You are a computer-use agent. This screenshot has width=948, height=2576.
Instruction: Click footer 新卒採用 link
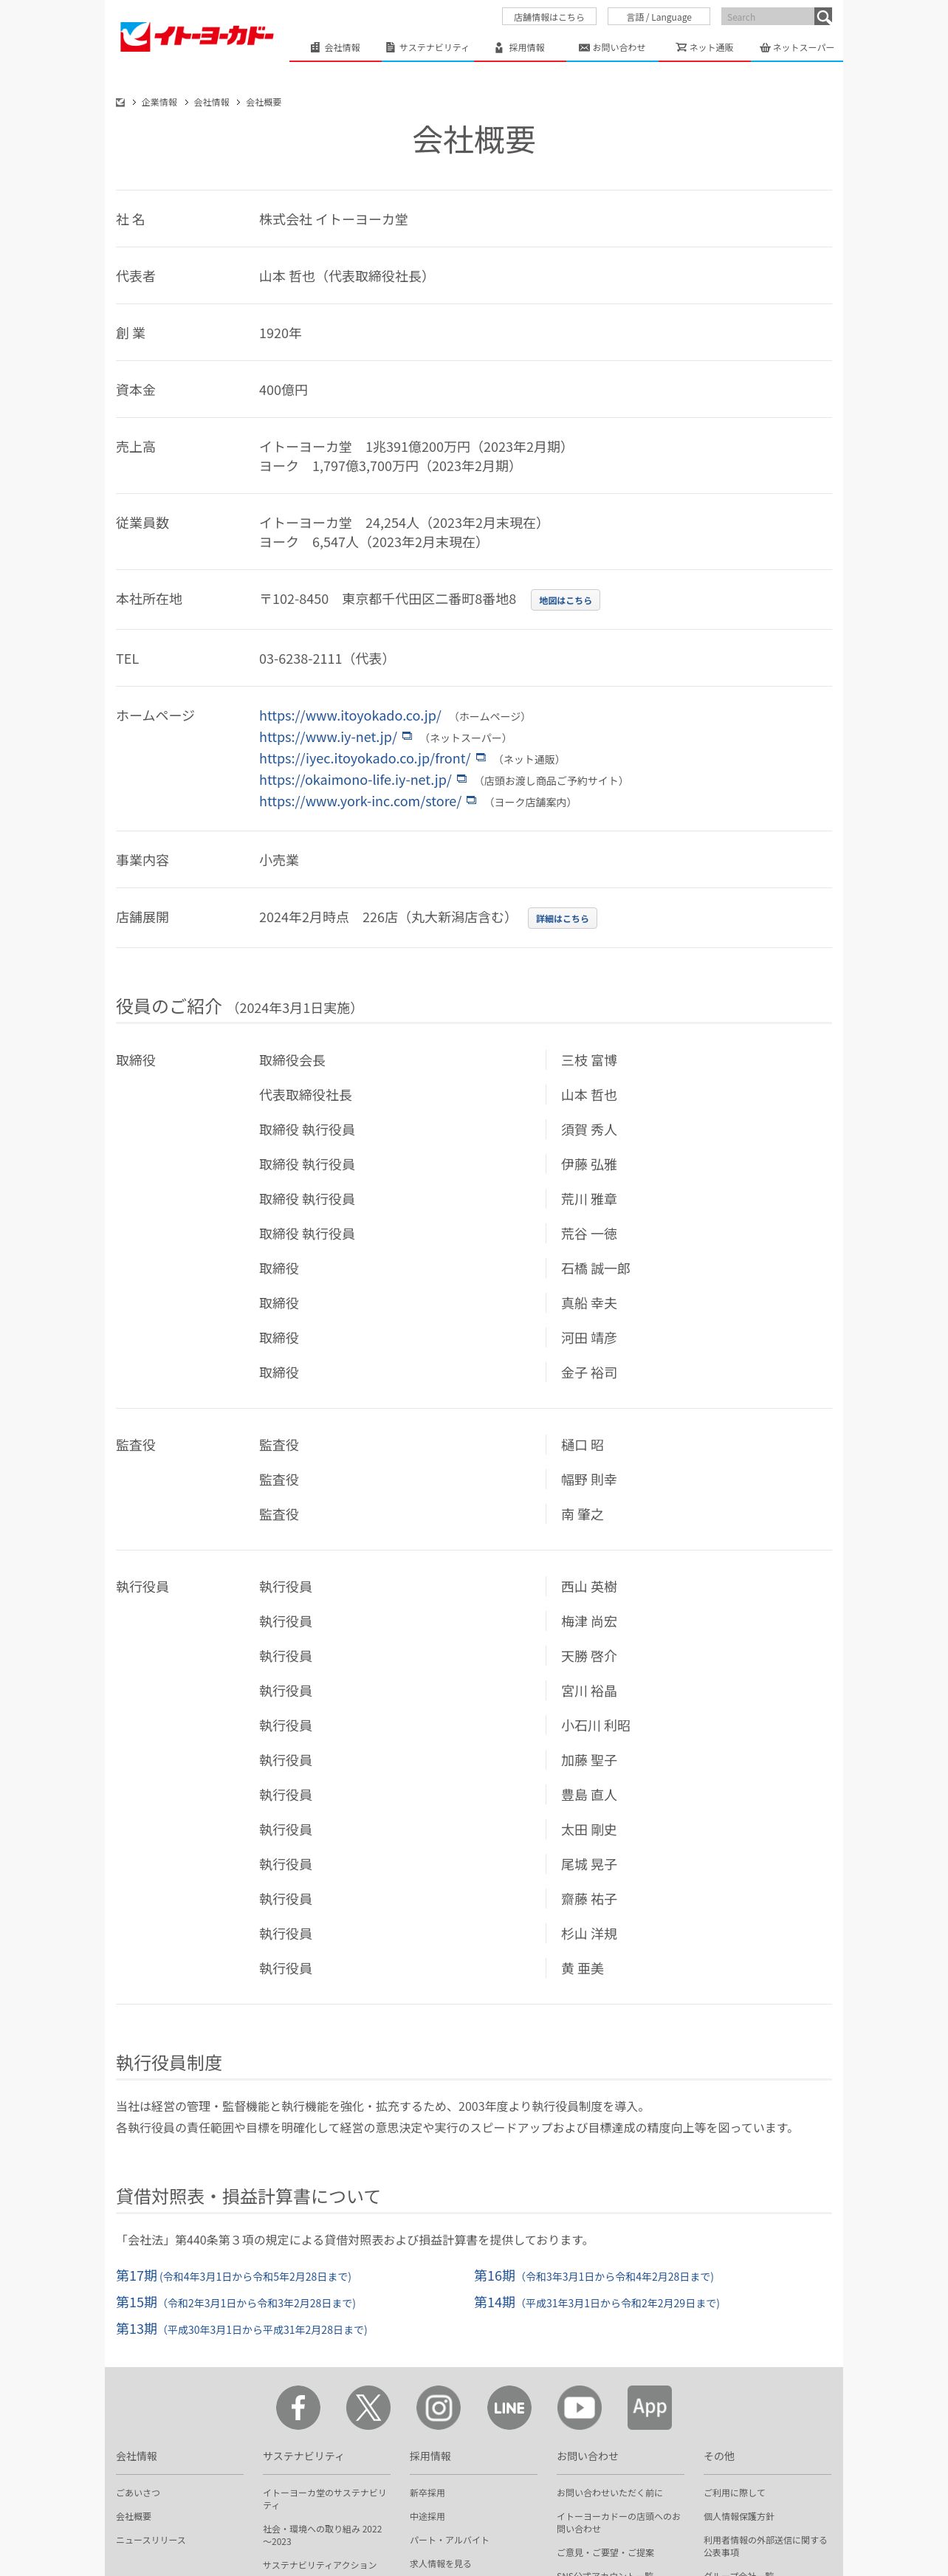[x=427, y=2492]
